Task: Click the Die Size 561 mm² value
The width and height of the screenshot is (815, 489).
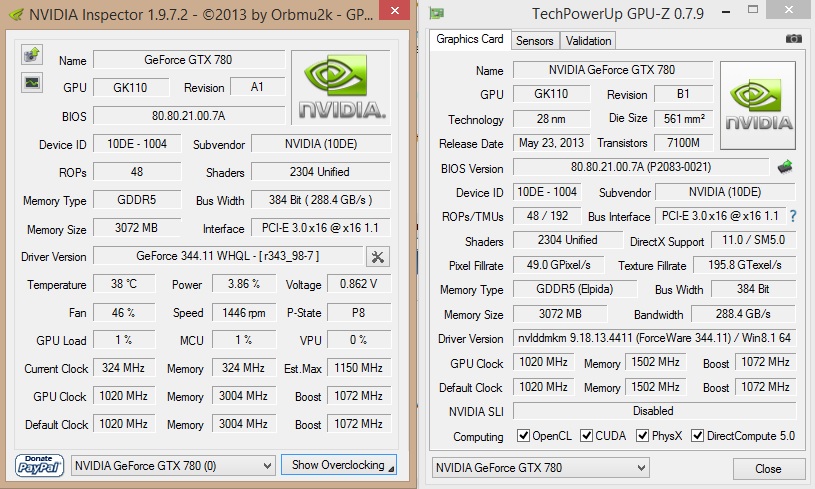Action: (x=683, y=118)
